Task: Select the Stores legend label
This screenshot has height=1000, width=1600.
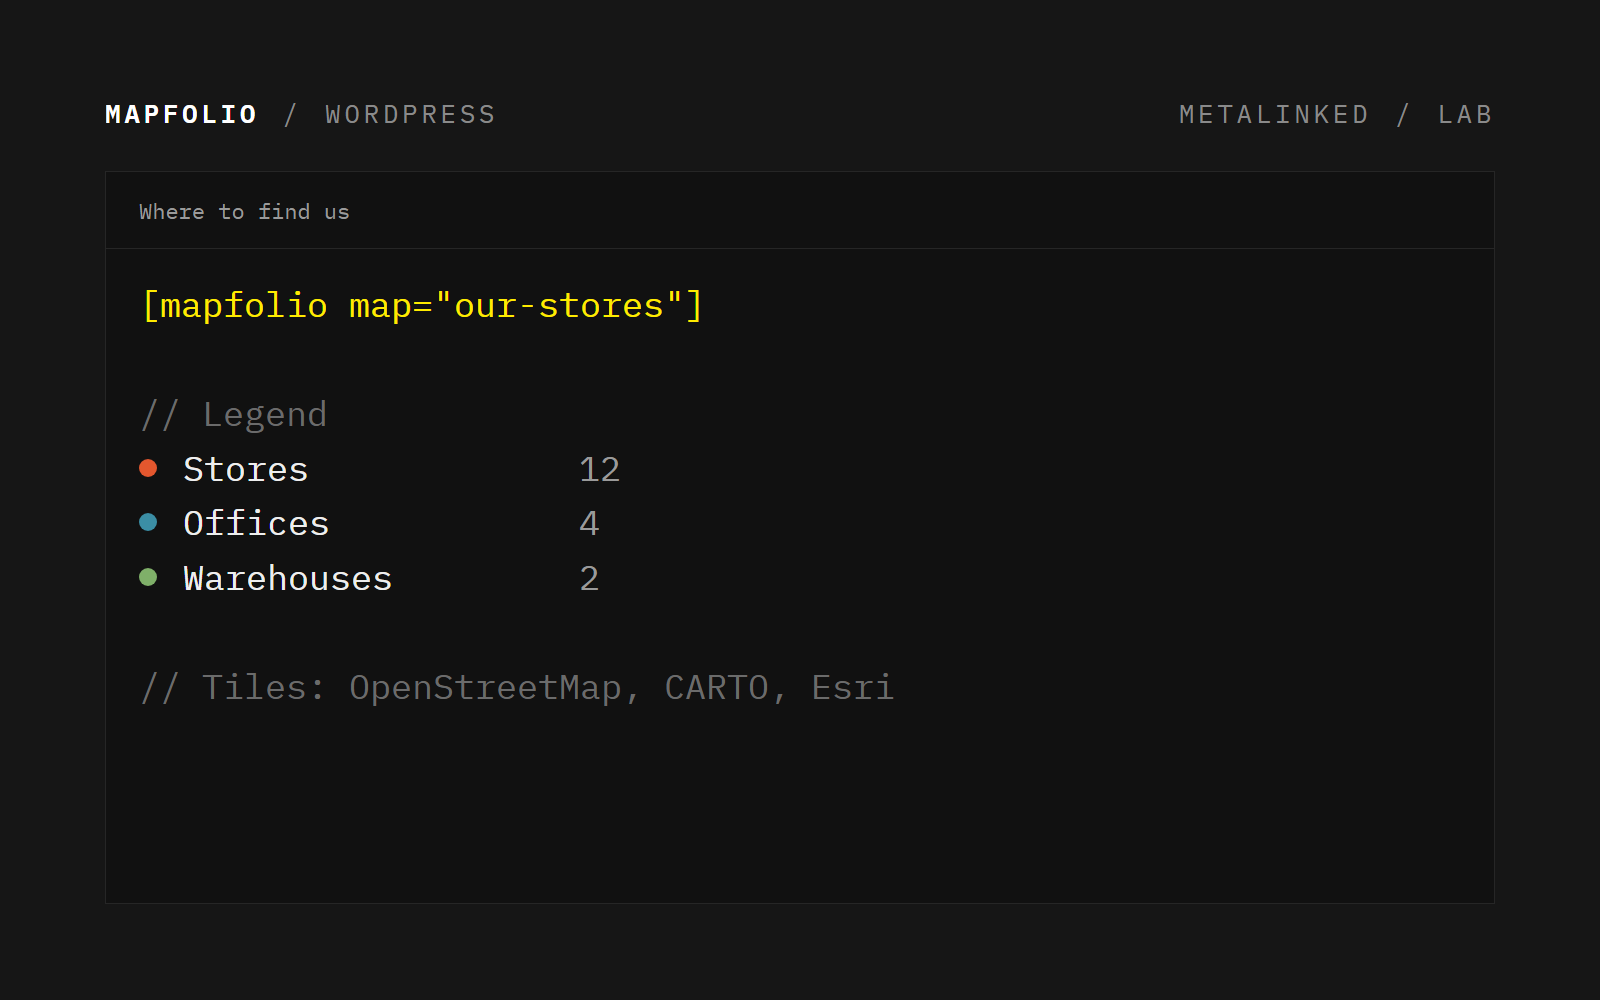Action: point(246,469)
